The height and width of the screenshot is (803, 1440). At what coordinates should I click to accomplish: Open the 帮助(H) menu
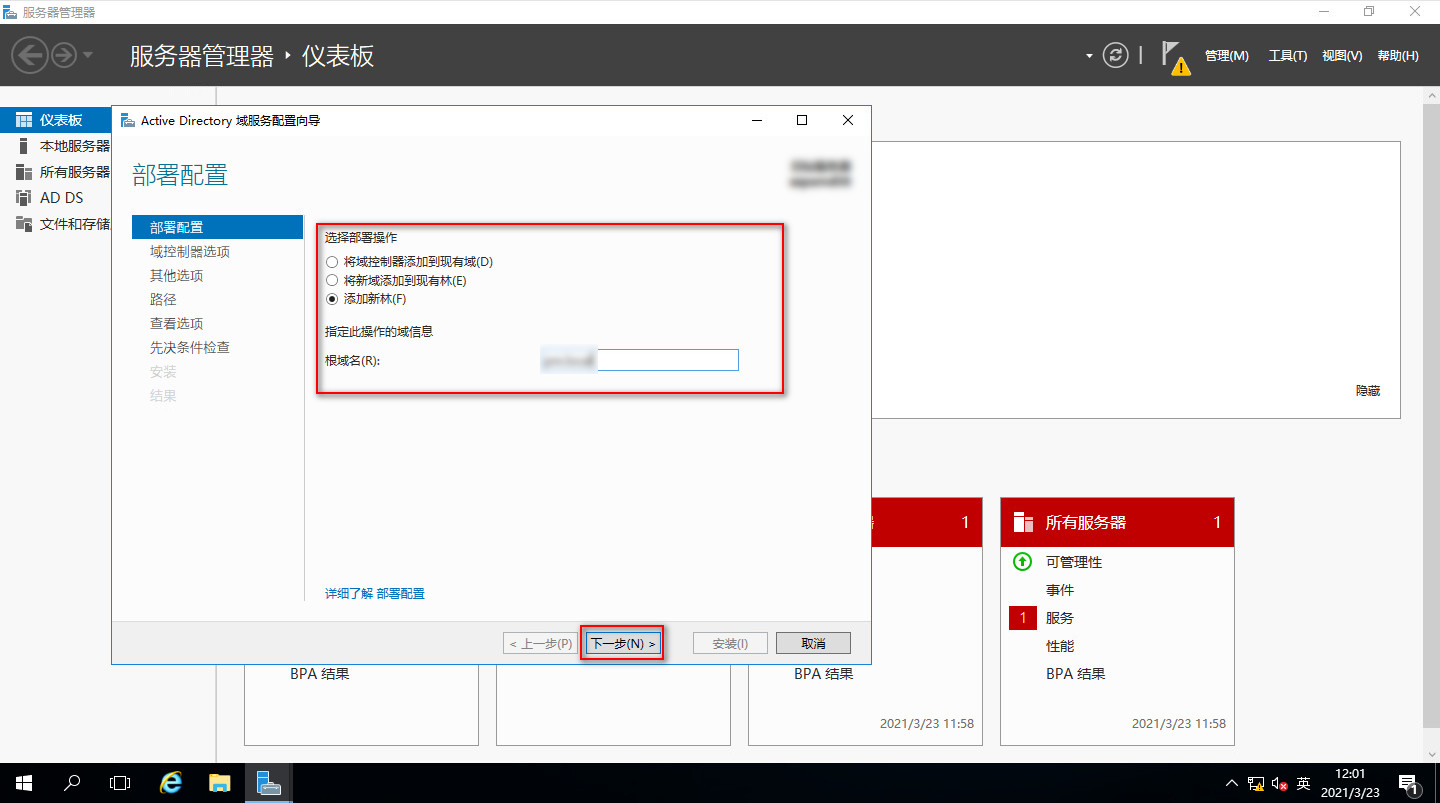pos(1398,56)
